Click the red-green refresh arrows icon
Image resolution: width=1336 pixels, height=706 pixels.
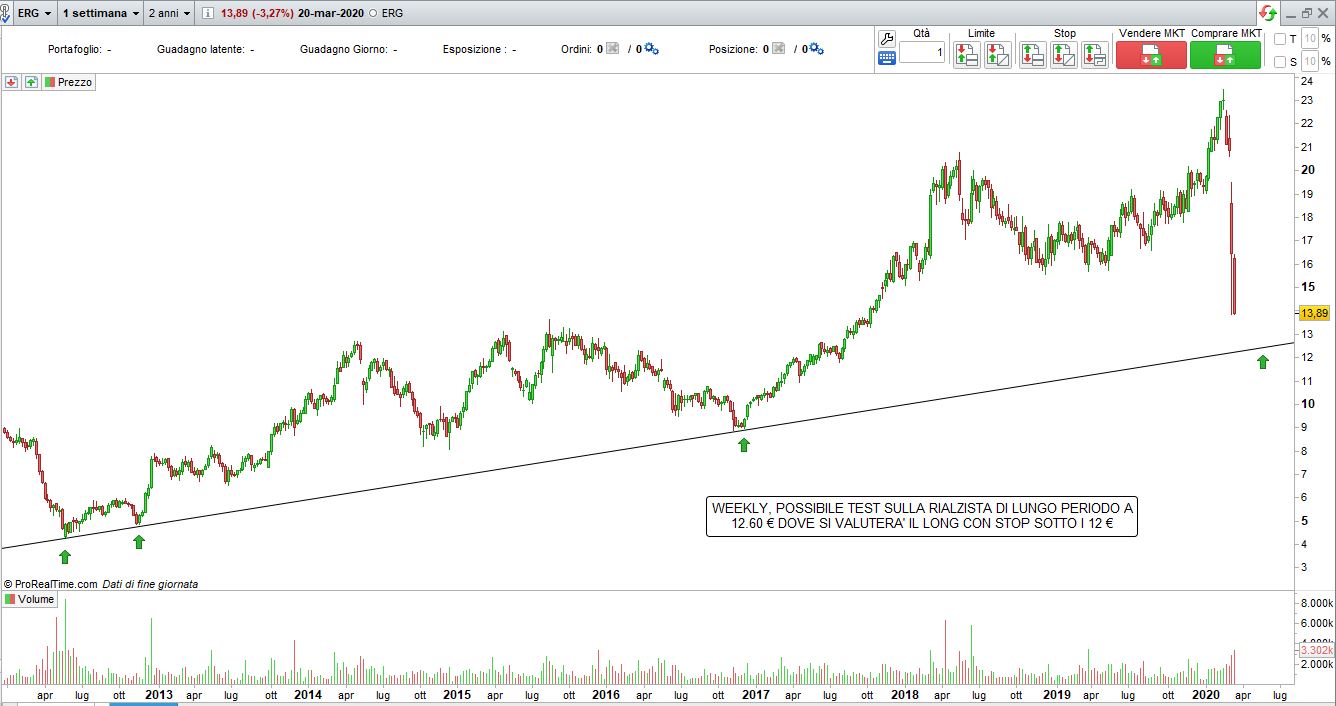pyautogui.click(x=1268, y=13)
